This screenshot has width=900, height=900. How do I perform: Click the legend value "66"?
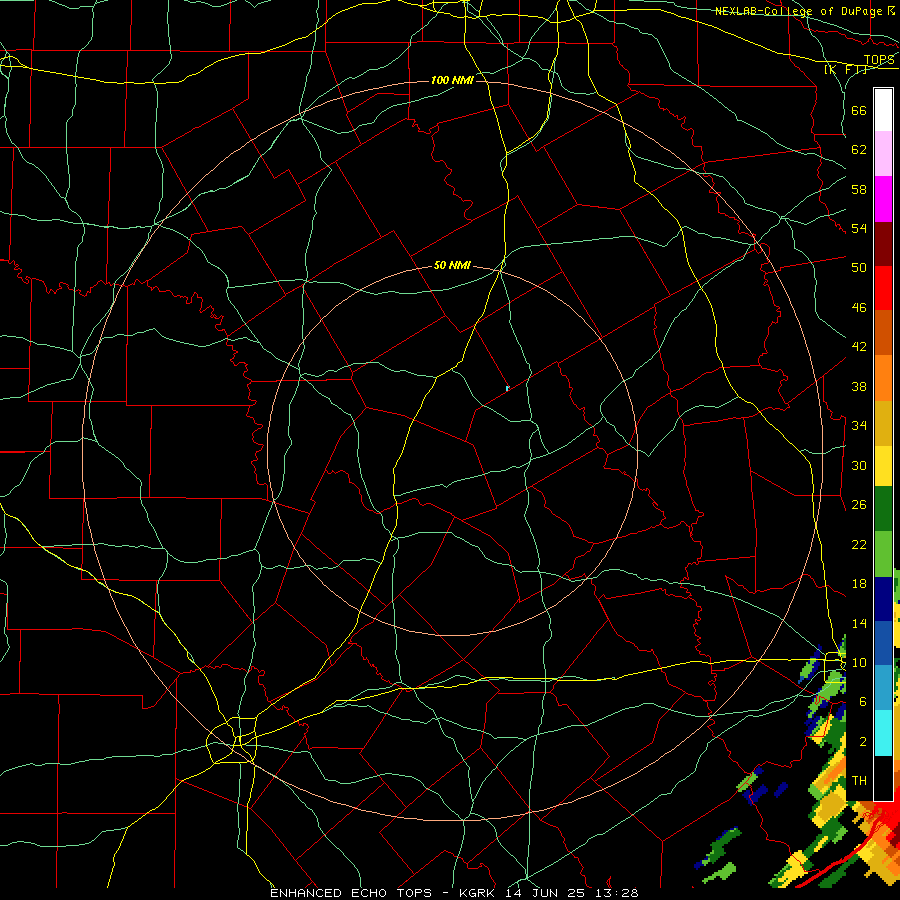click(859, 110)
